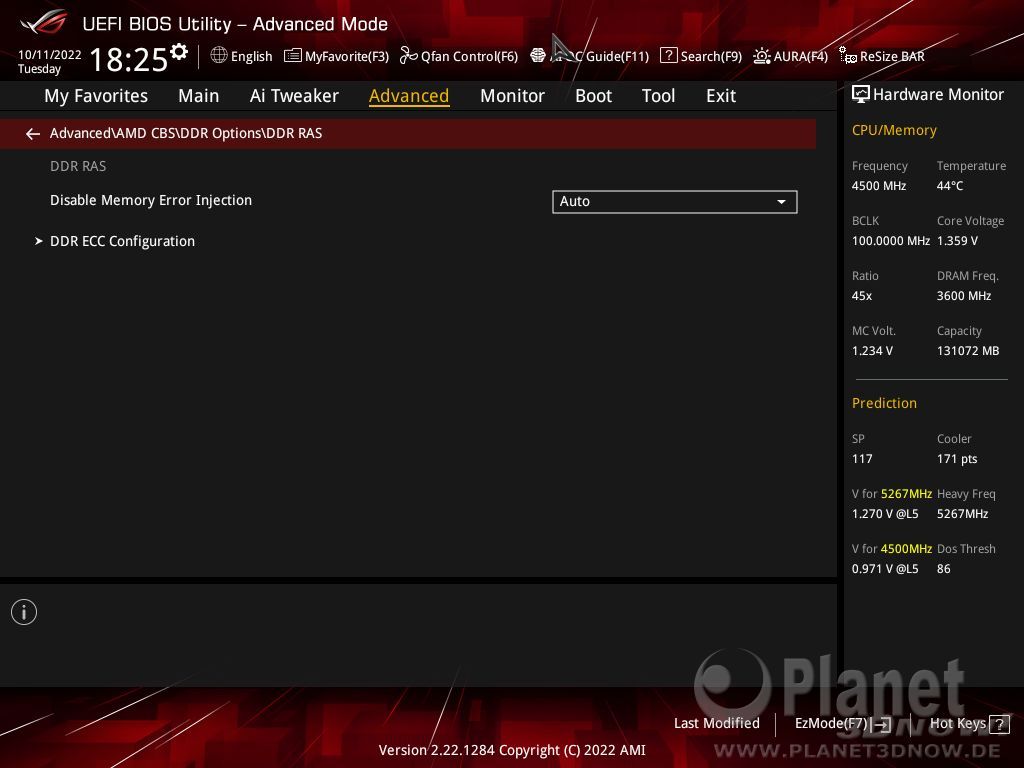Click Last Modified button
Image resolution: width=1024 pixels, height=768 pixels.
click(x=716, y=724)
